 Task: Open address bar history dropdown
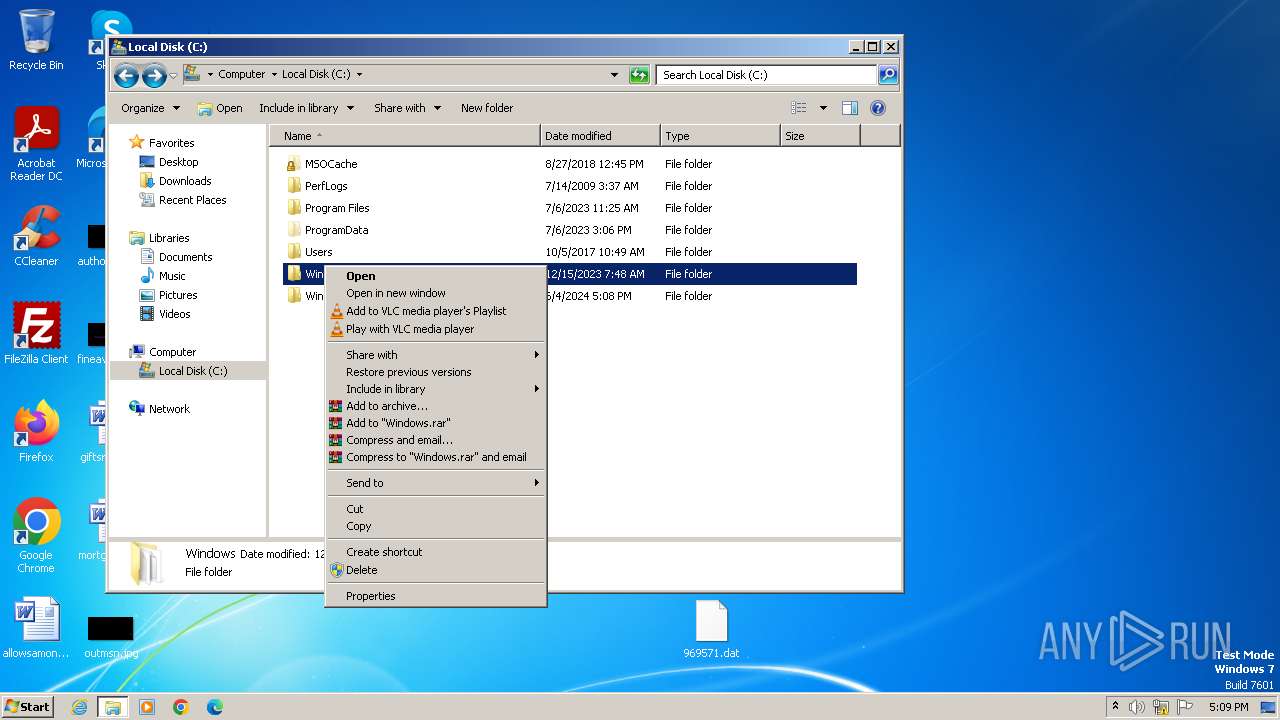pyautogui.click(x=614, y=75)
